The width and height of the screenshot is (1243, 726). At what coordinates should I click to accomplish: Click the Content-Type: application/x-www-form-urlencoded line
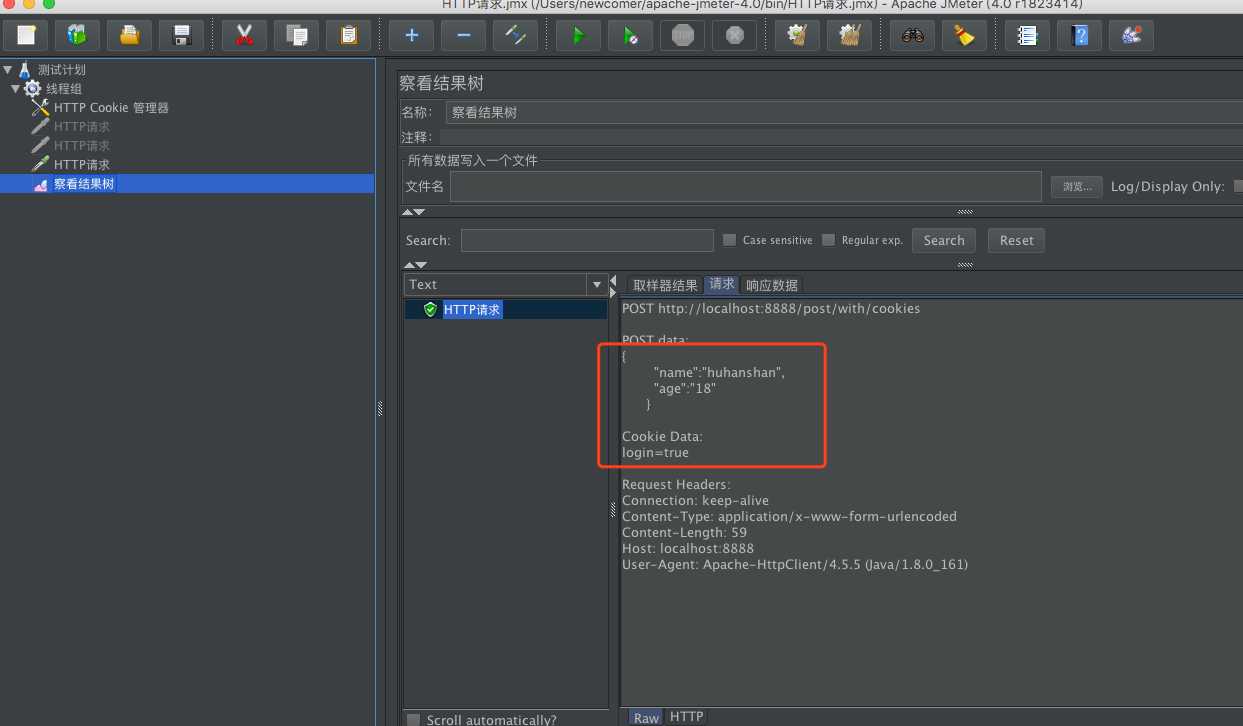[789, 517]
